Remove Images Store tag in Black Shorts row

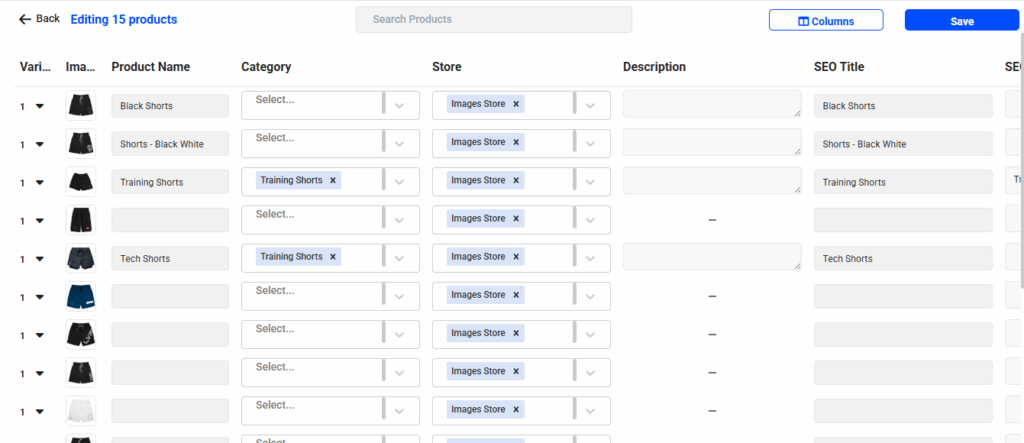[x=516, y=104]
